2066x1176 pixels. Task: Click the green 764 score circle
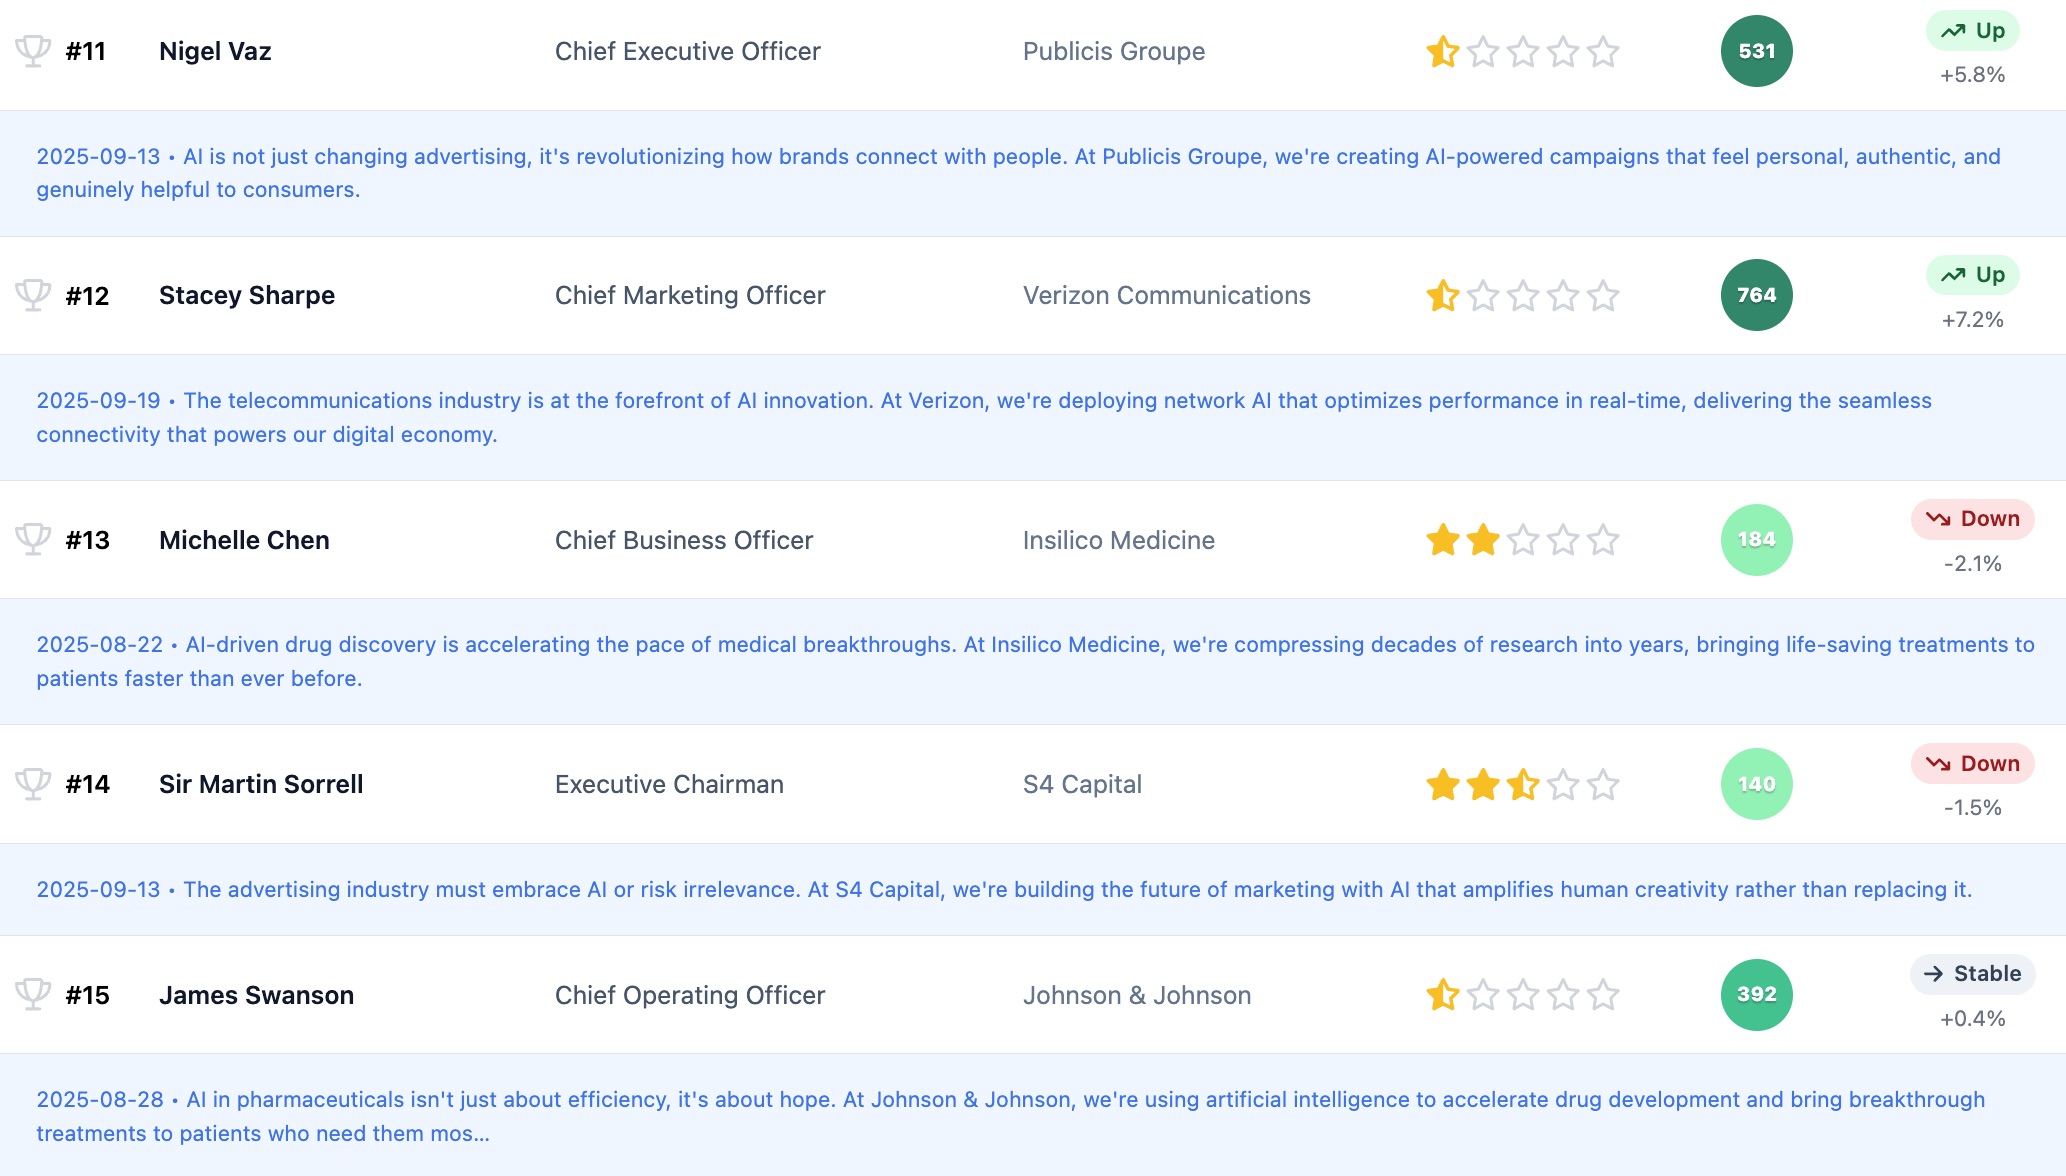pyautogui.click(x=1756, y=295)
